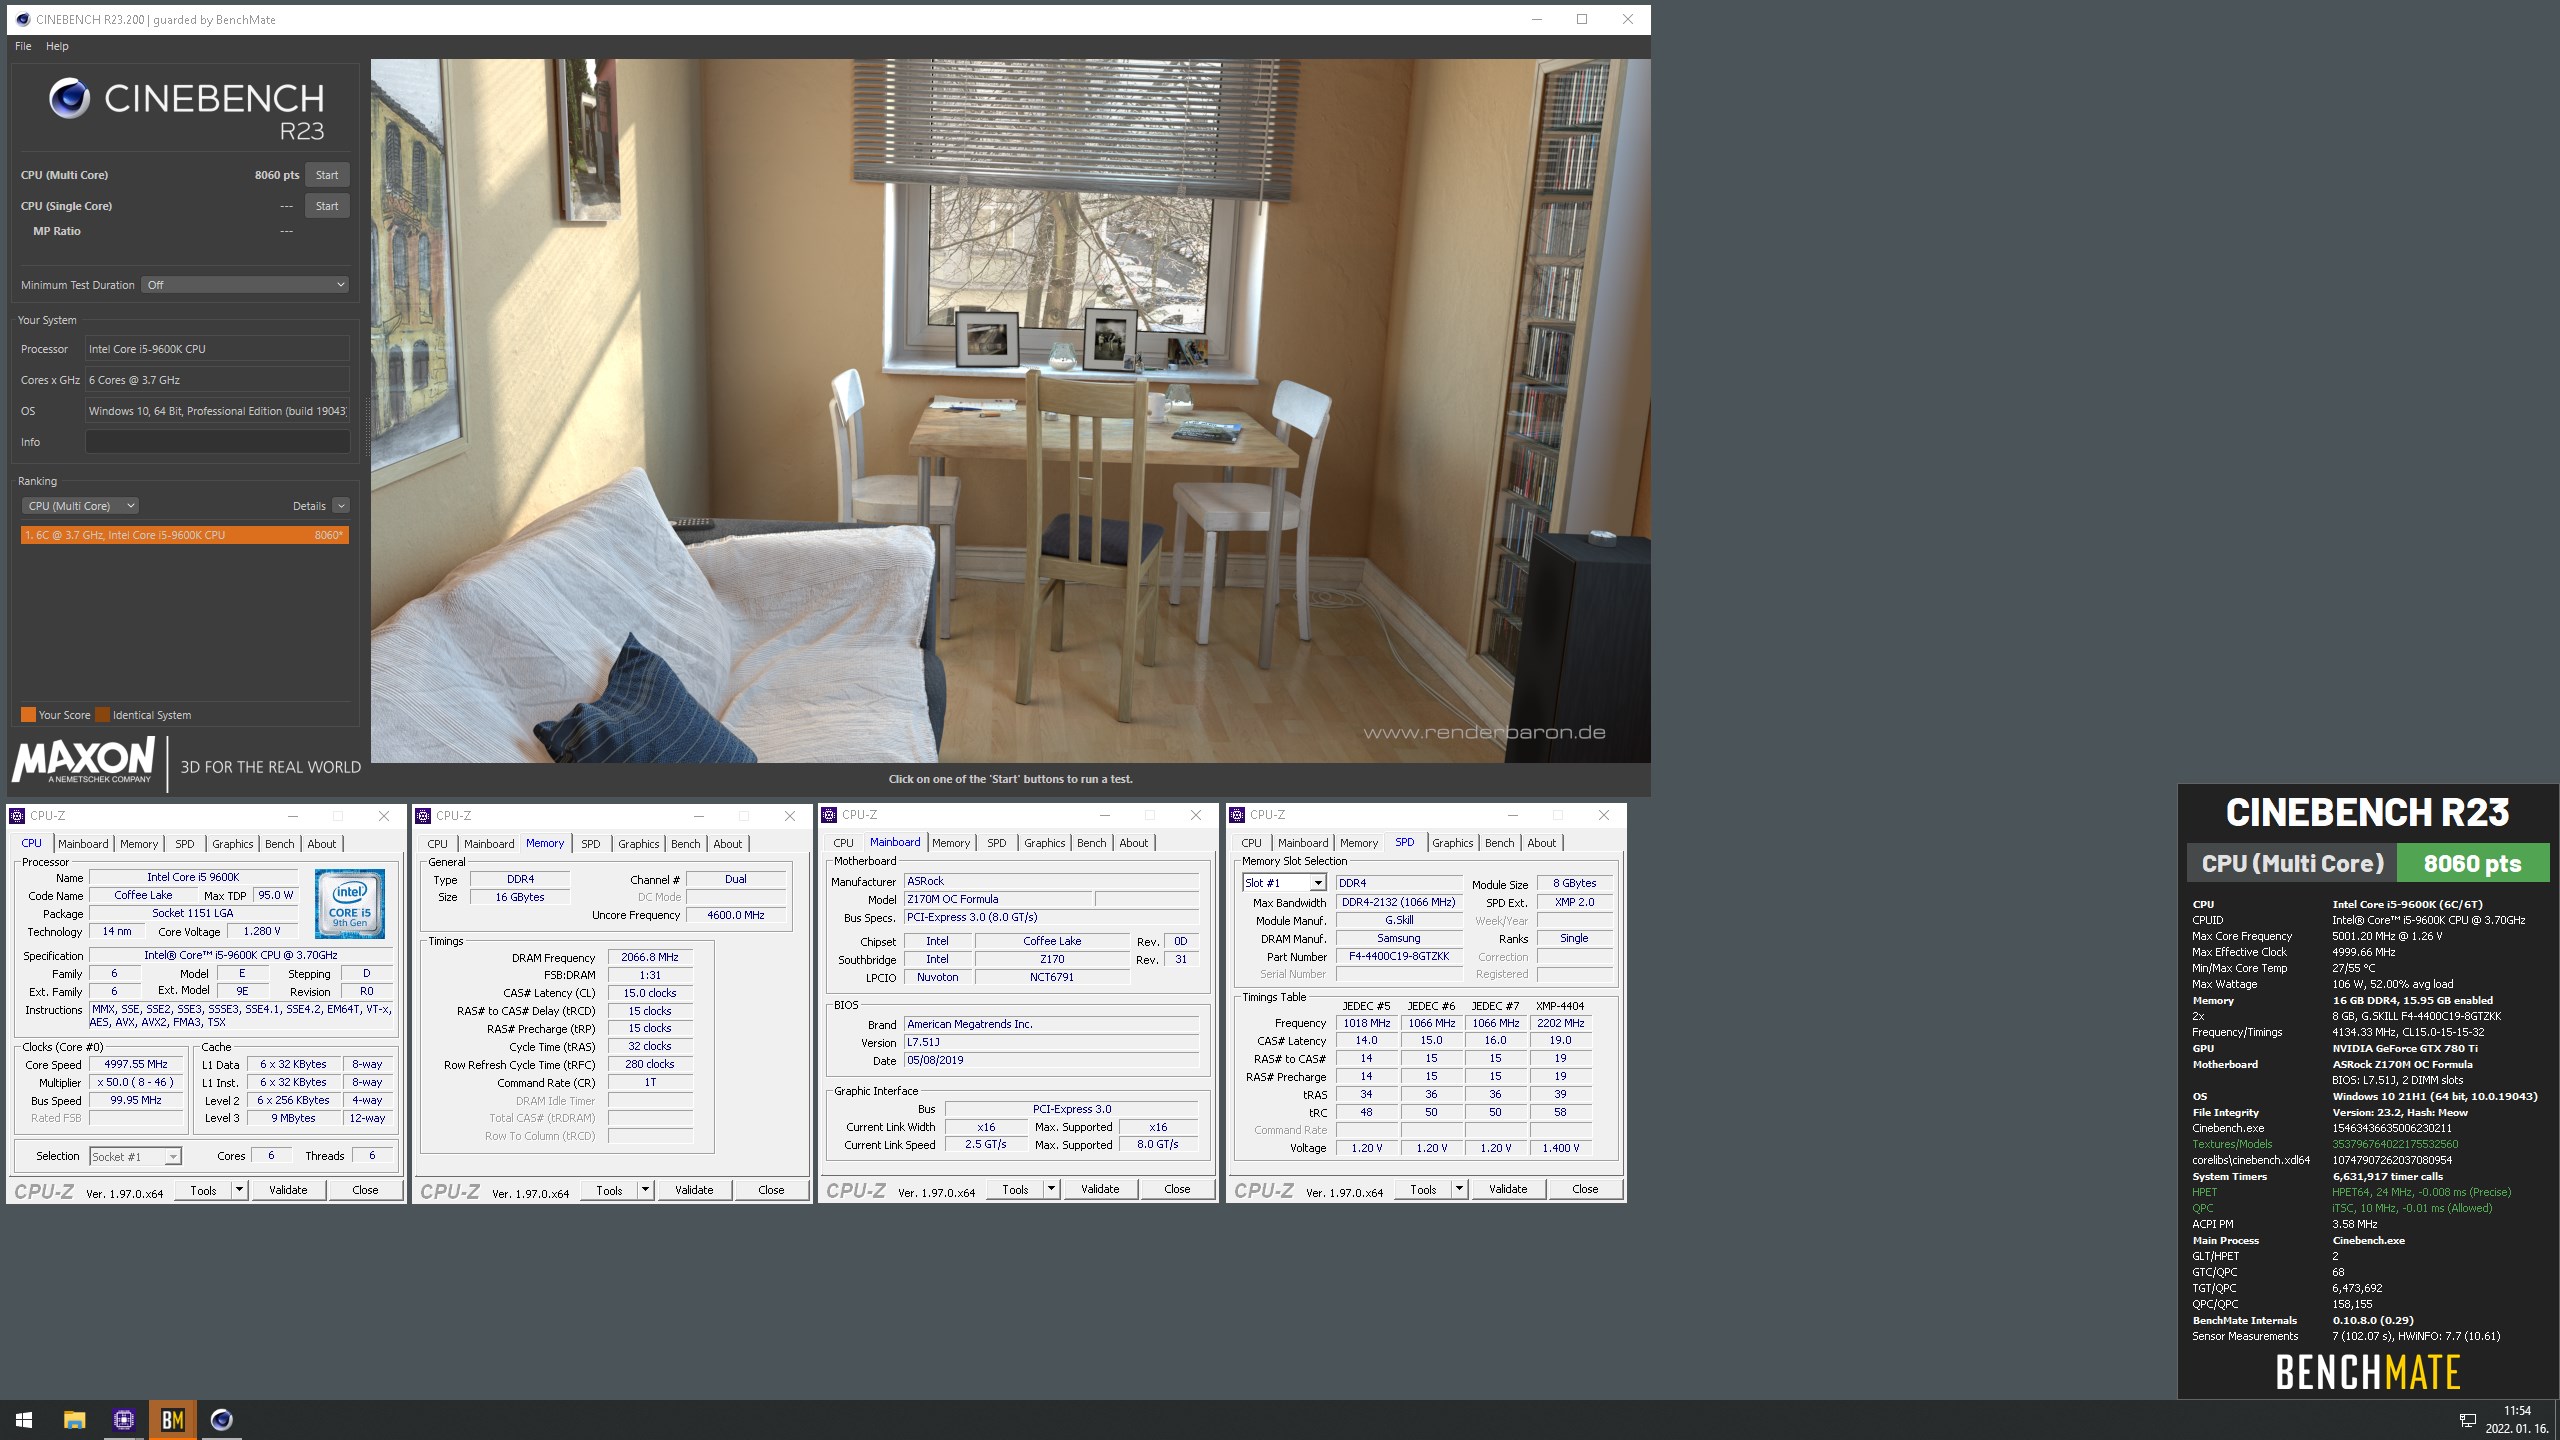This screenshot has width=2560, height=1440.
Task: Click the DRAM Frequency 2066.8 MHz value
Action: coord(649,958)
